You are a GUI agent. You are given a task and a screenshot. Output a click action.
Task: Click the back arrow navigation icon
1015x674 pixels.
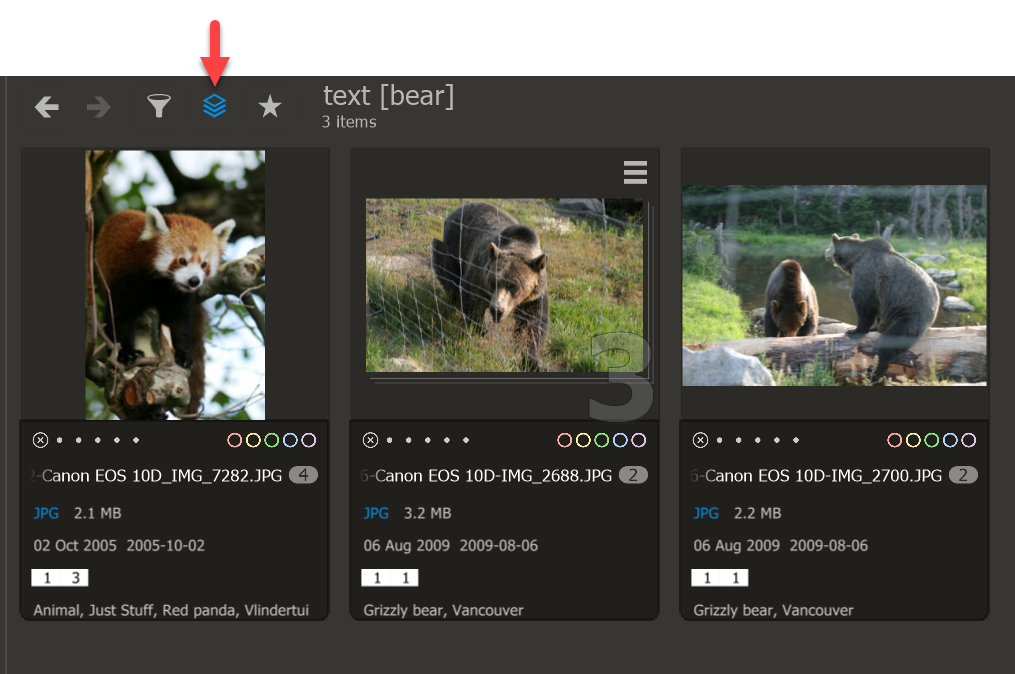[x=47, y=107]
